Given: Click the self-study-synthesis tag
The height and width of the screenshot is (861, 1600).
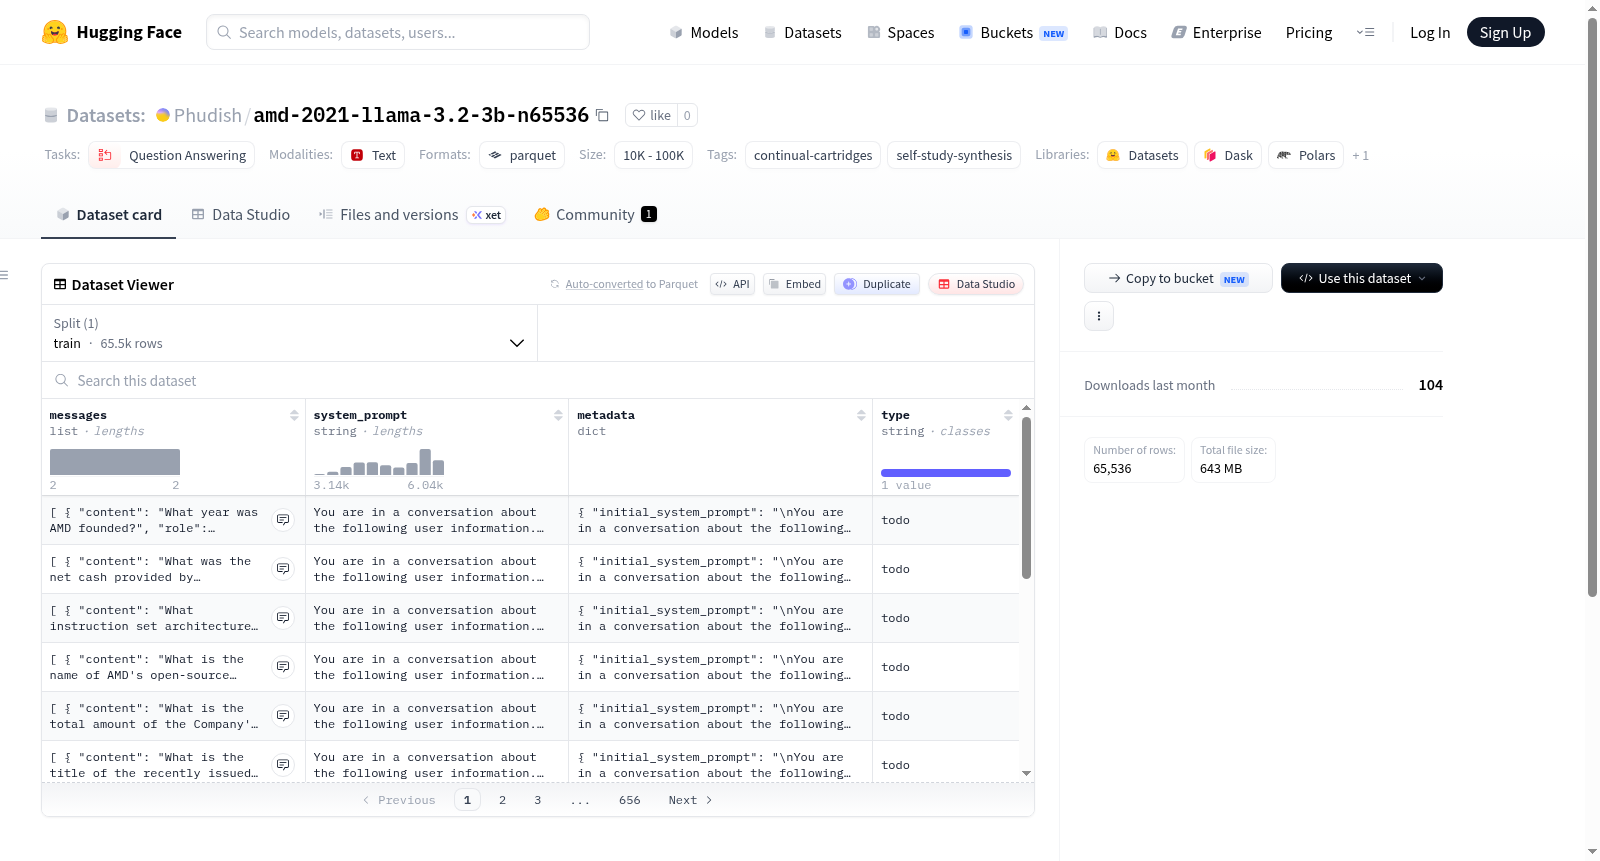Looking at the screenshot, I should pos(954,155).
